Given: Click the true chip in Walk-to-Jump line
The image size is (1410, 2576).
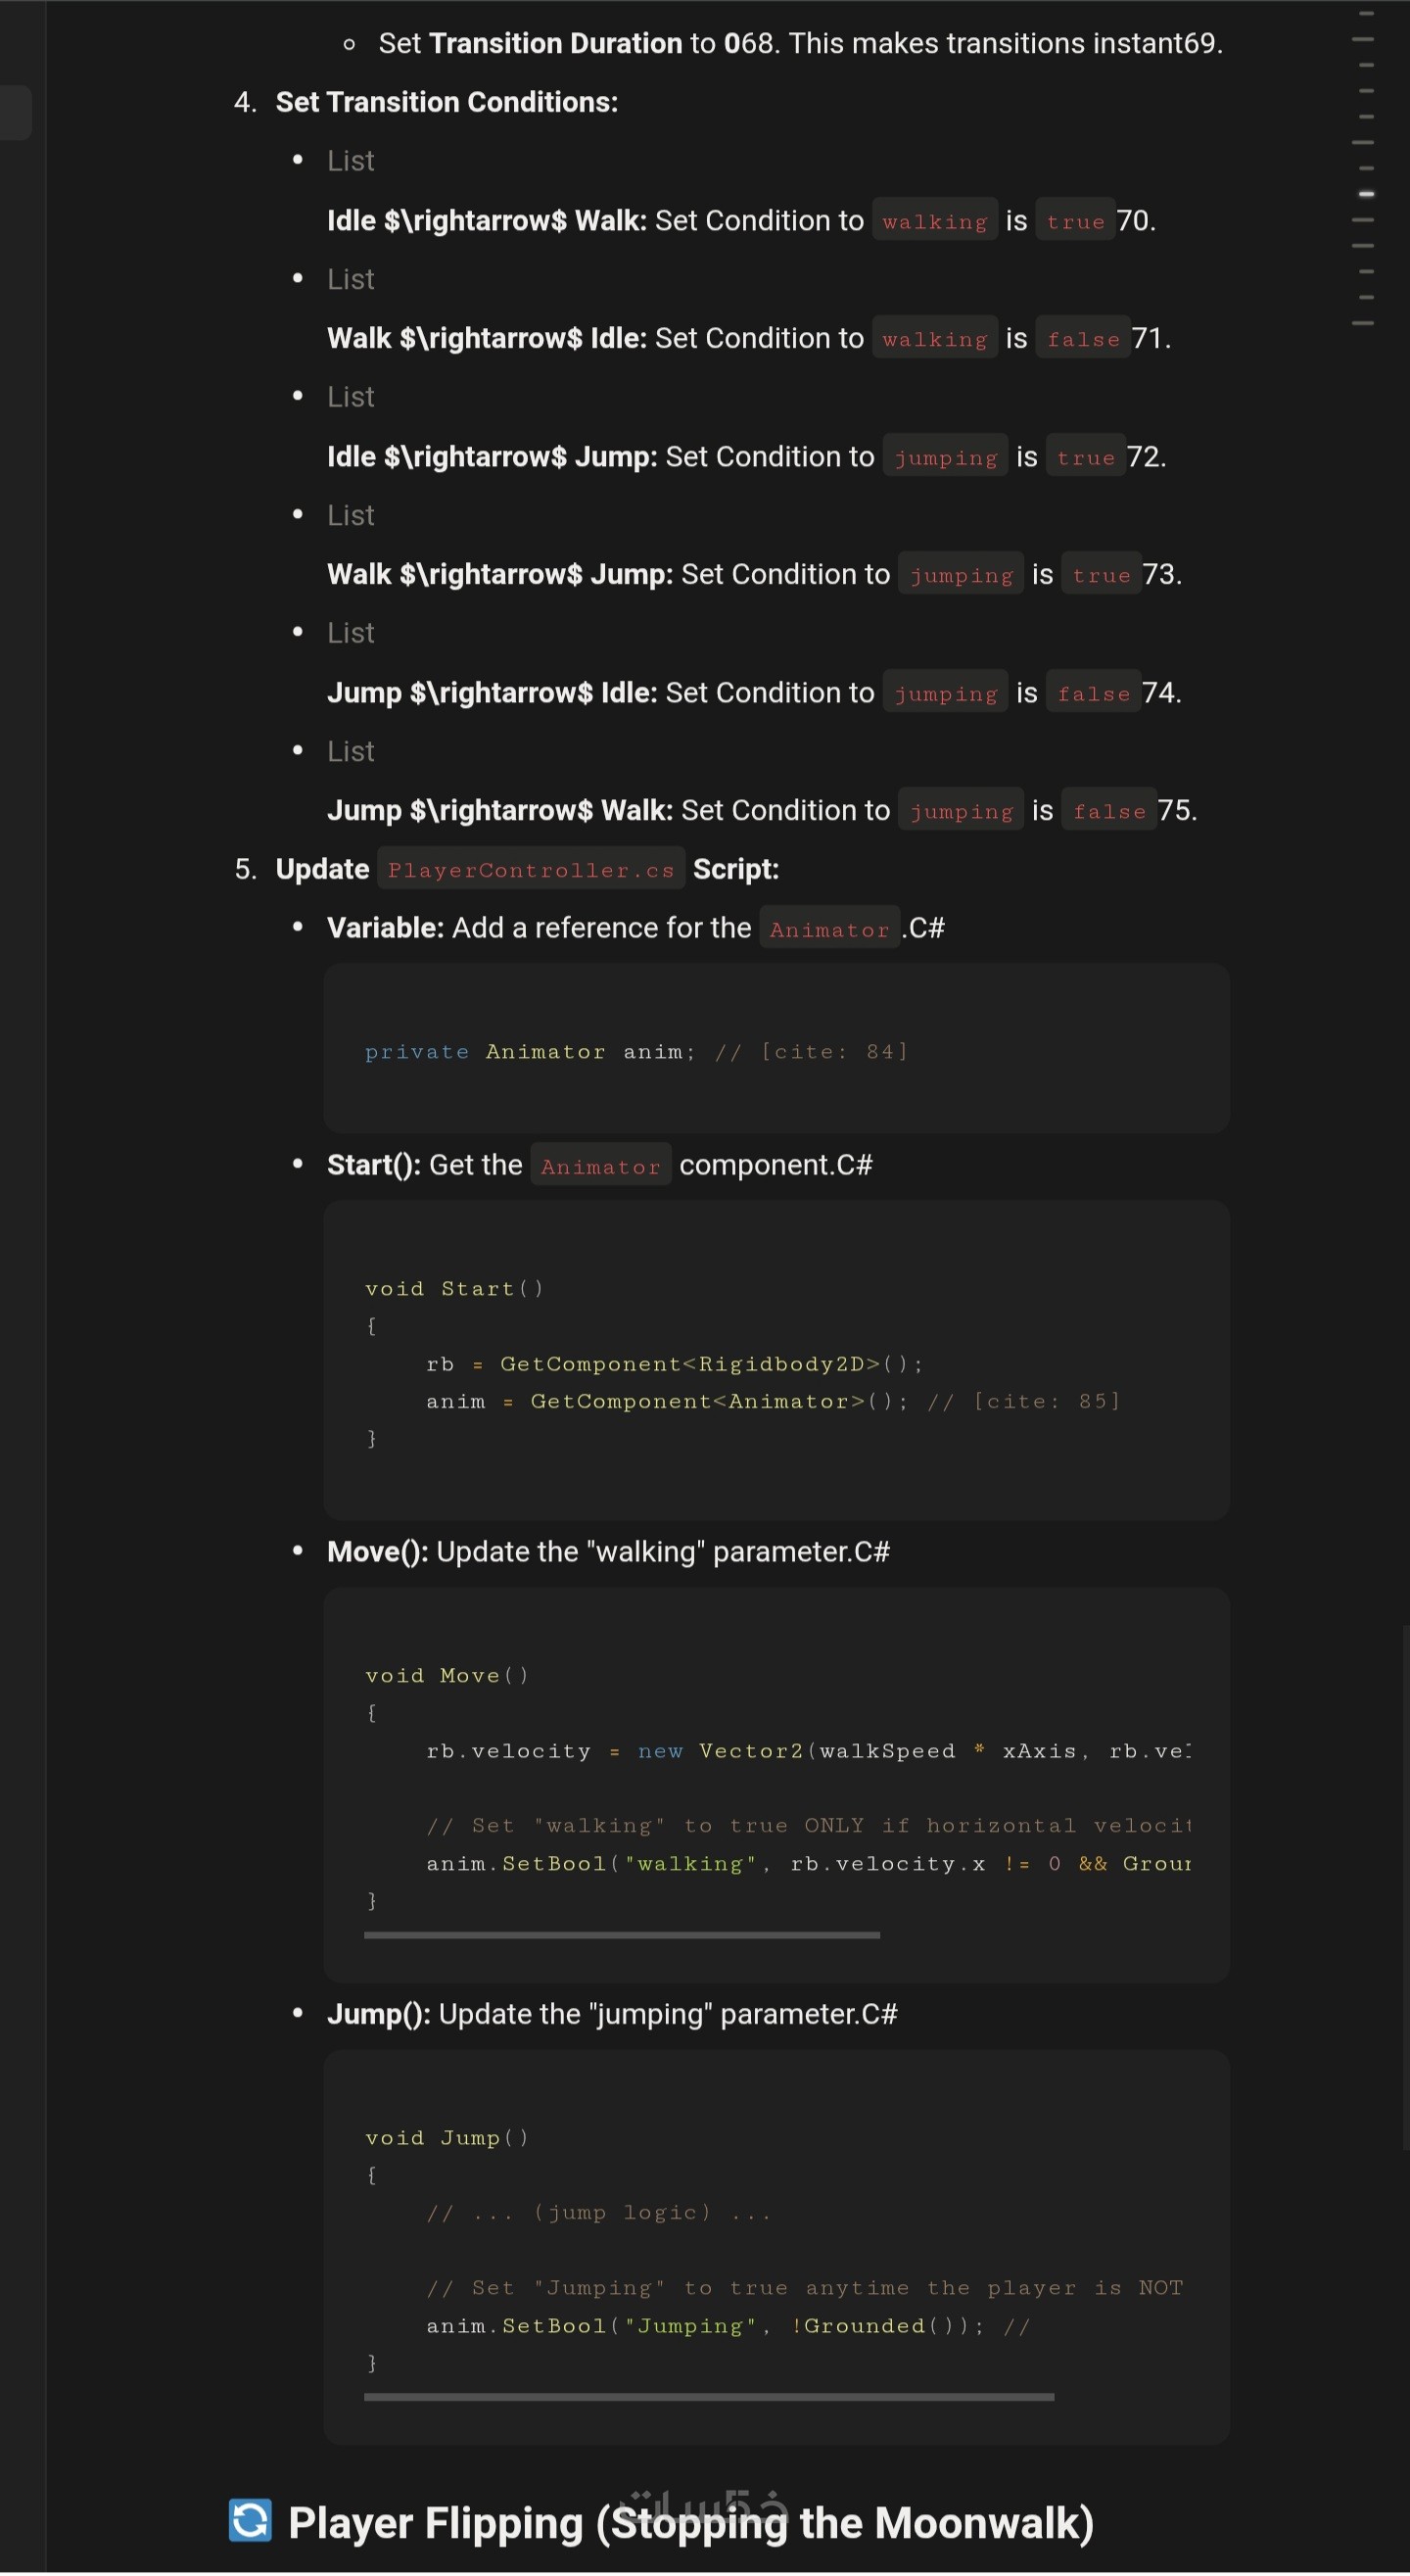Looking at the screenshot, I should [1100, 575].
